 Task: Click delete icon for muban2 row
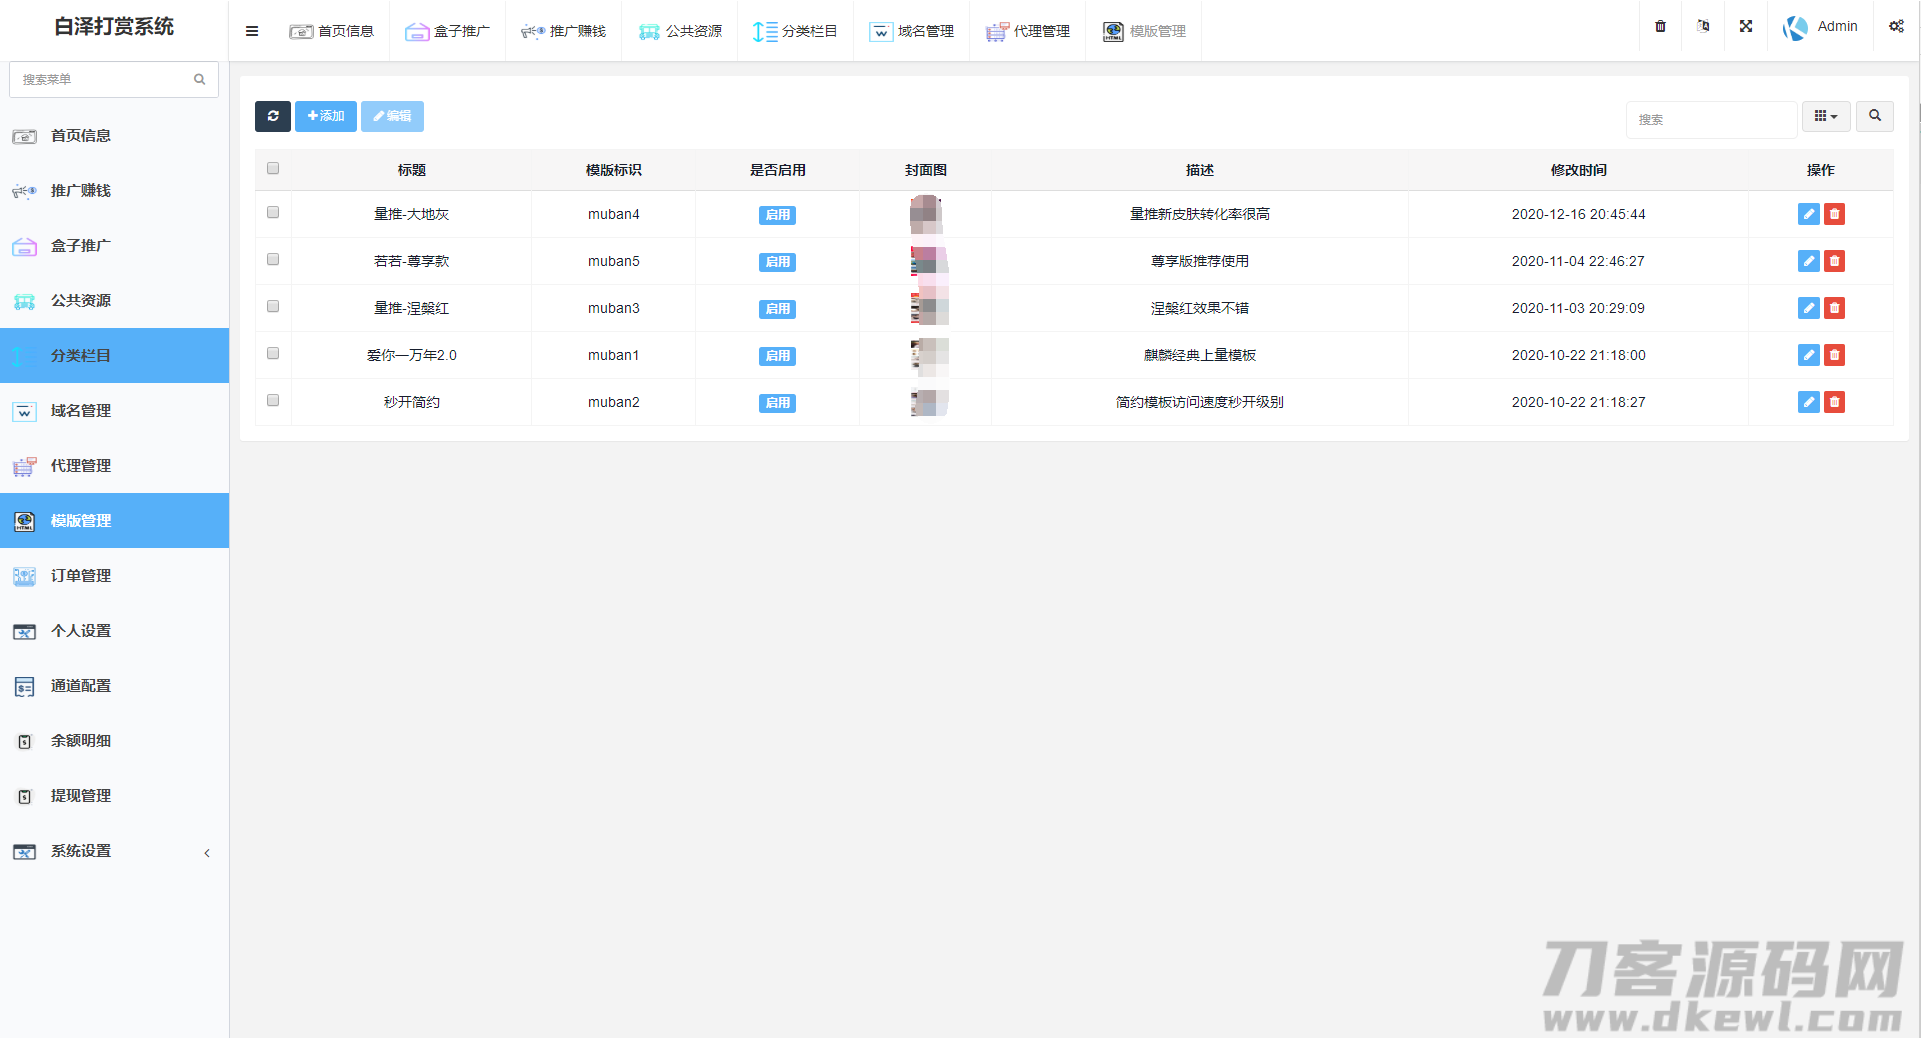click(1834, 402)
